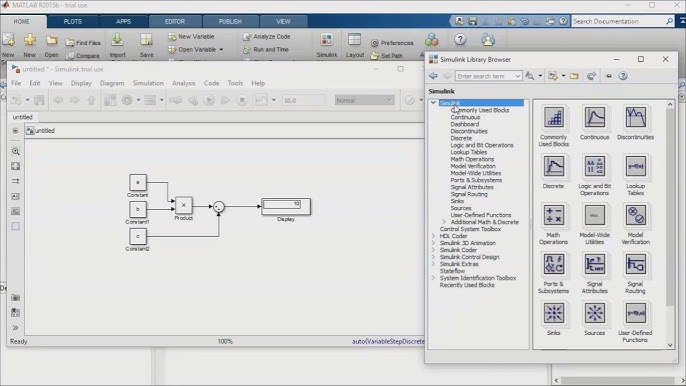Screen dimensions: 686x386
Task: Collapse the Simulink tree node
Action: tap(433, 103)
